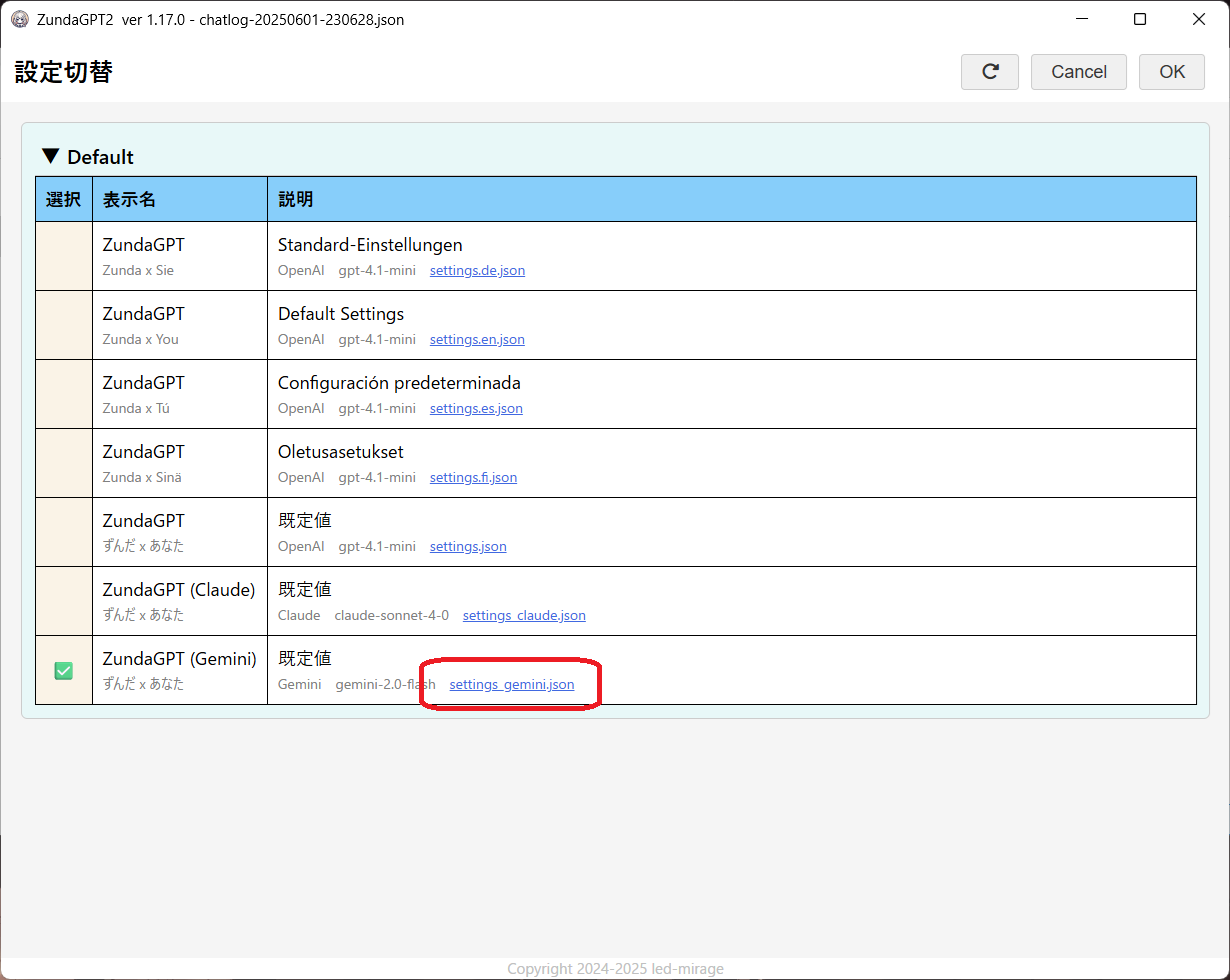Click the Zunda x Sie subtitle
The image size is (1230, 980).
click(x=138, y=270)
